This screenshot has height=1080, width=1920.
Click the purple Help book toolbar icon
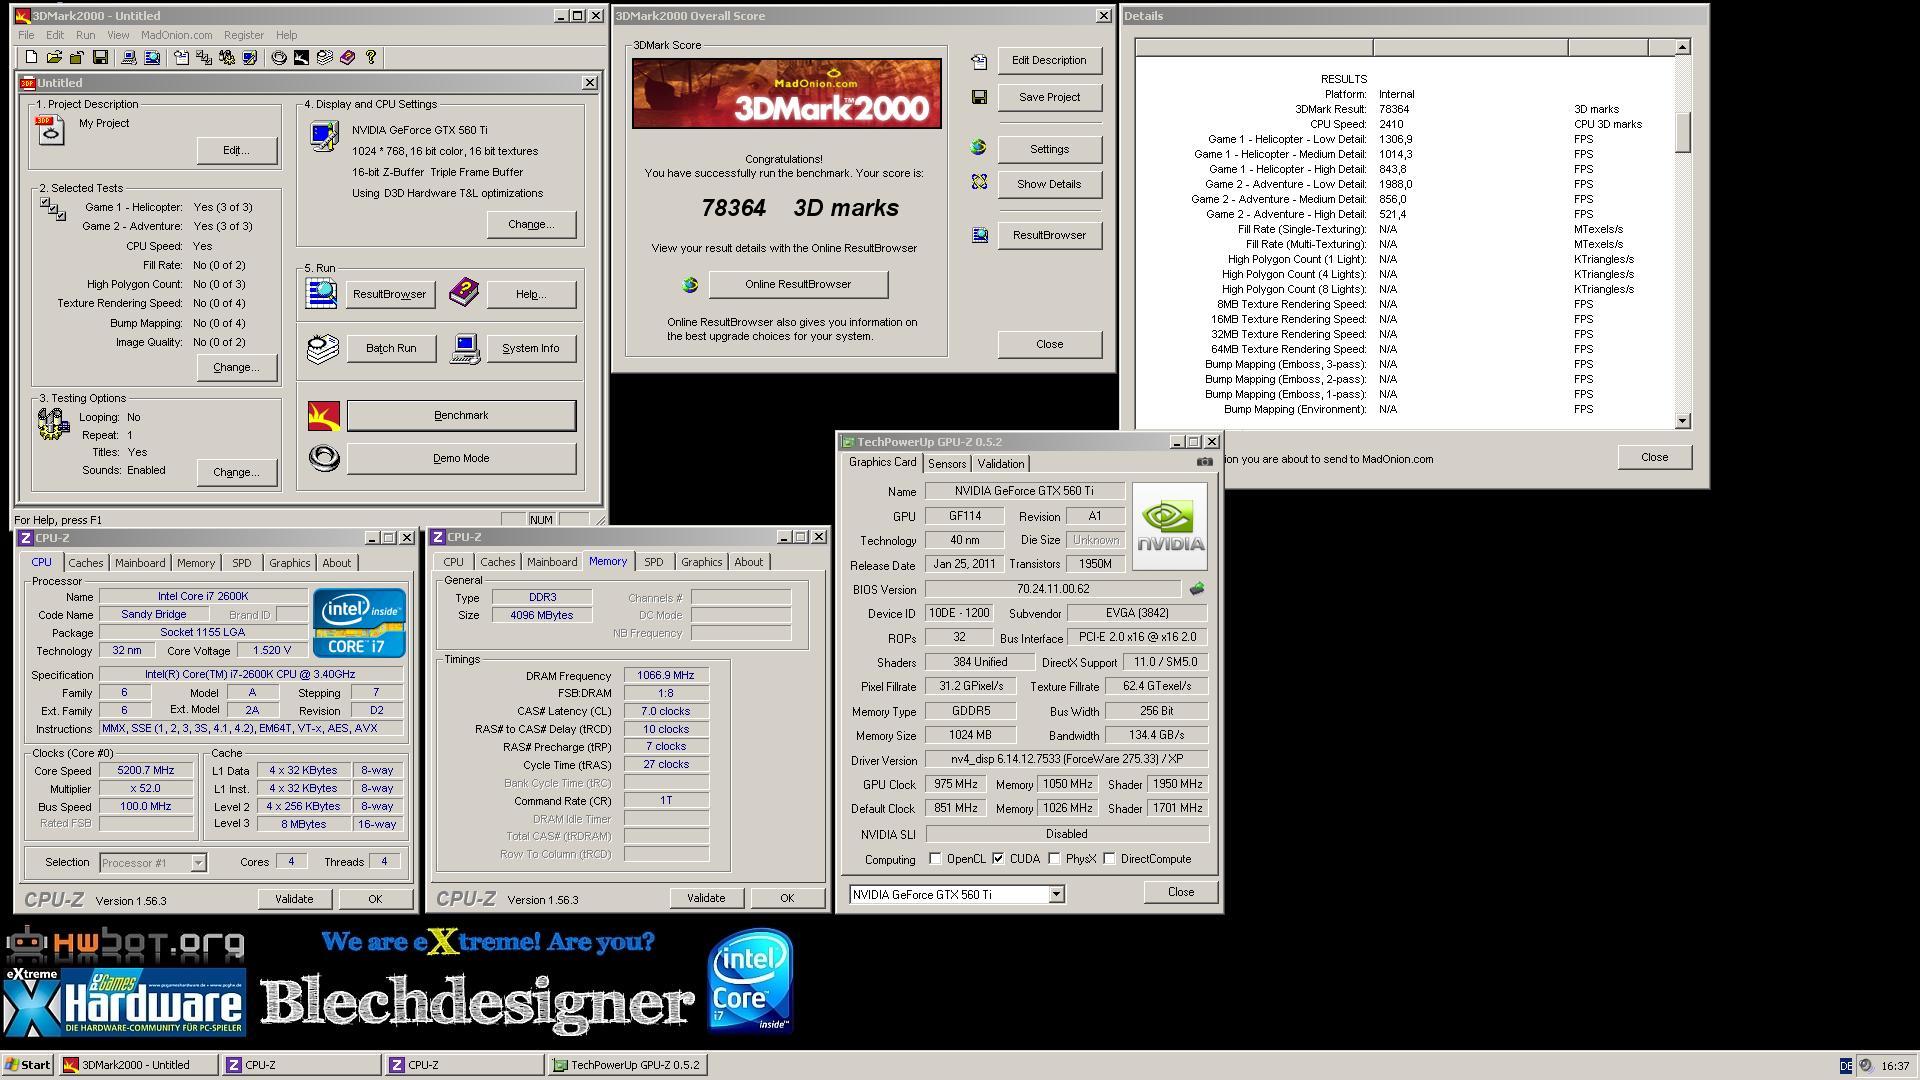(347, 58)
